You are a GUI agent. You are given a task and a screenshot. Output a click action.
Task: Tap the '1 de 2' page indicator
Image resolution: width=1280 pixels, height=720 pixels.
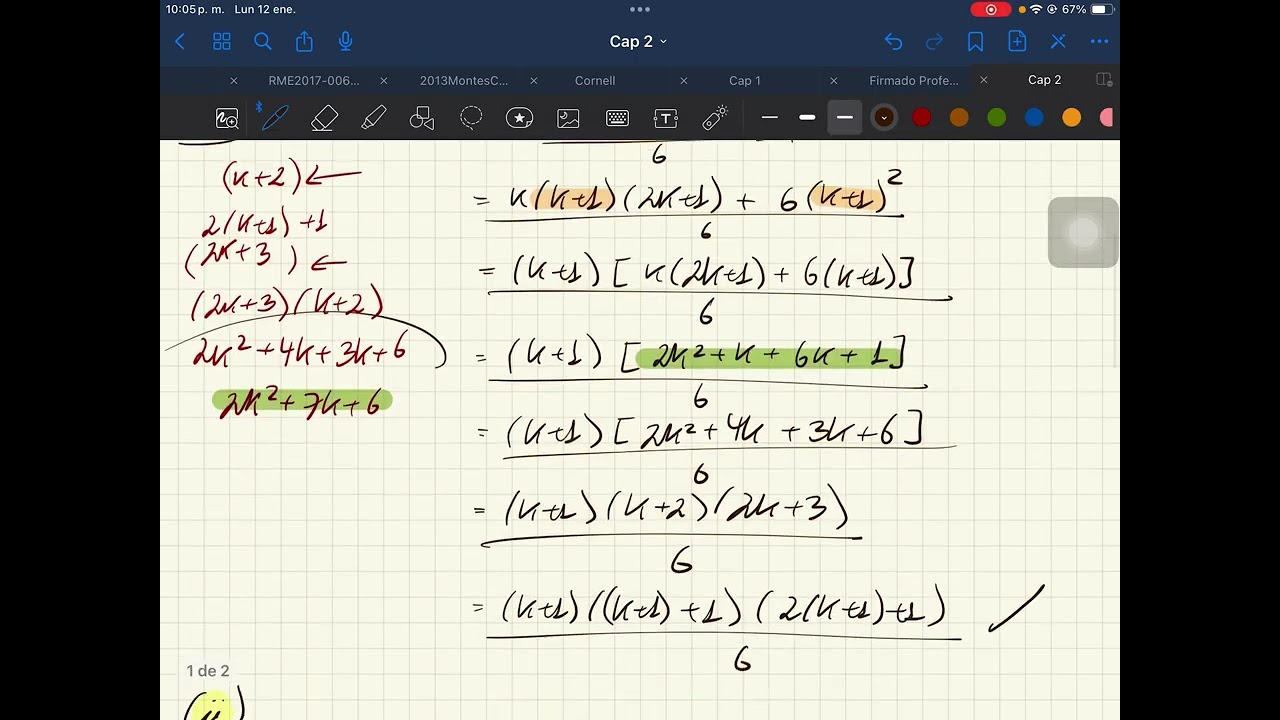tap(208, 671)
